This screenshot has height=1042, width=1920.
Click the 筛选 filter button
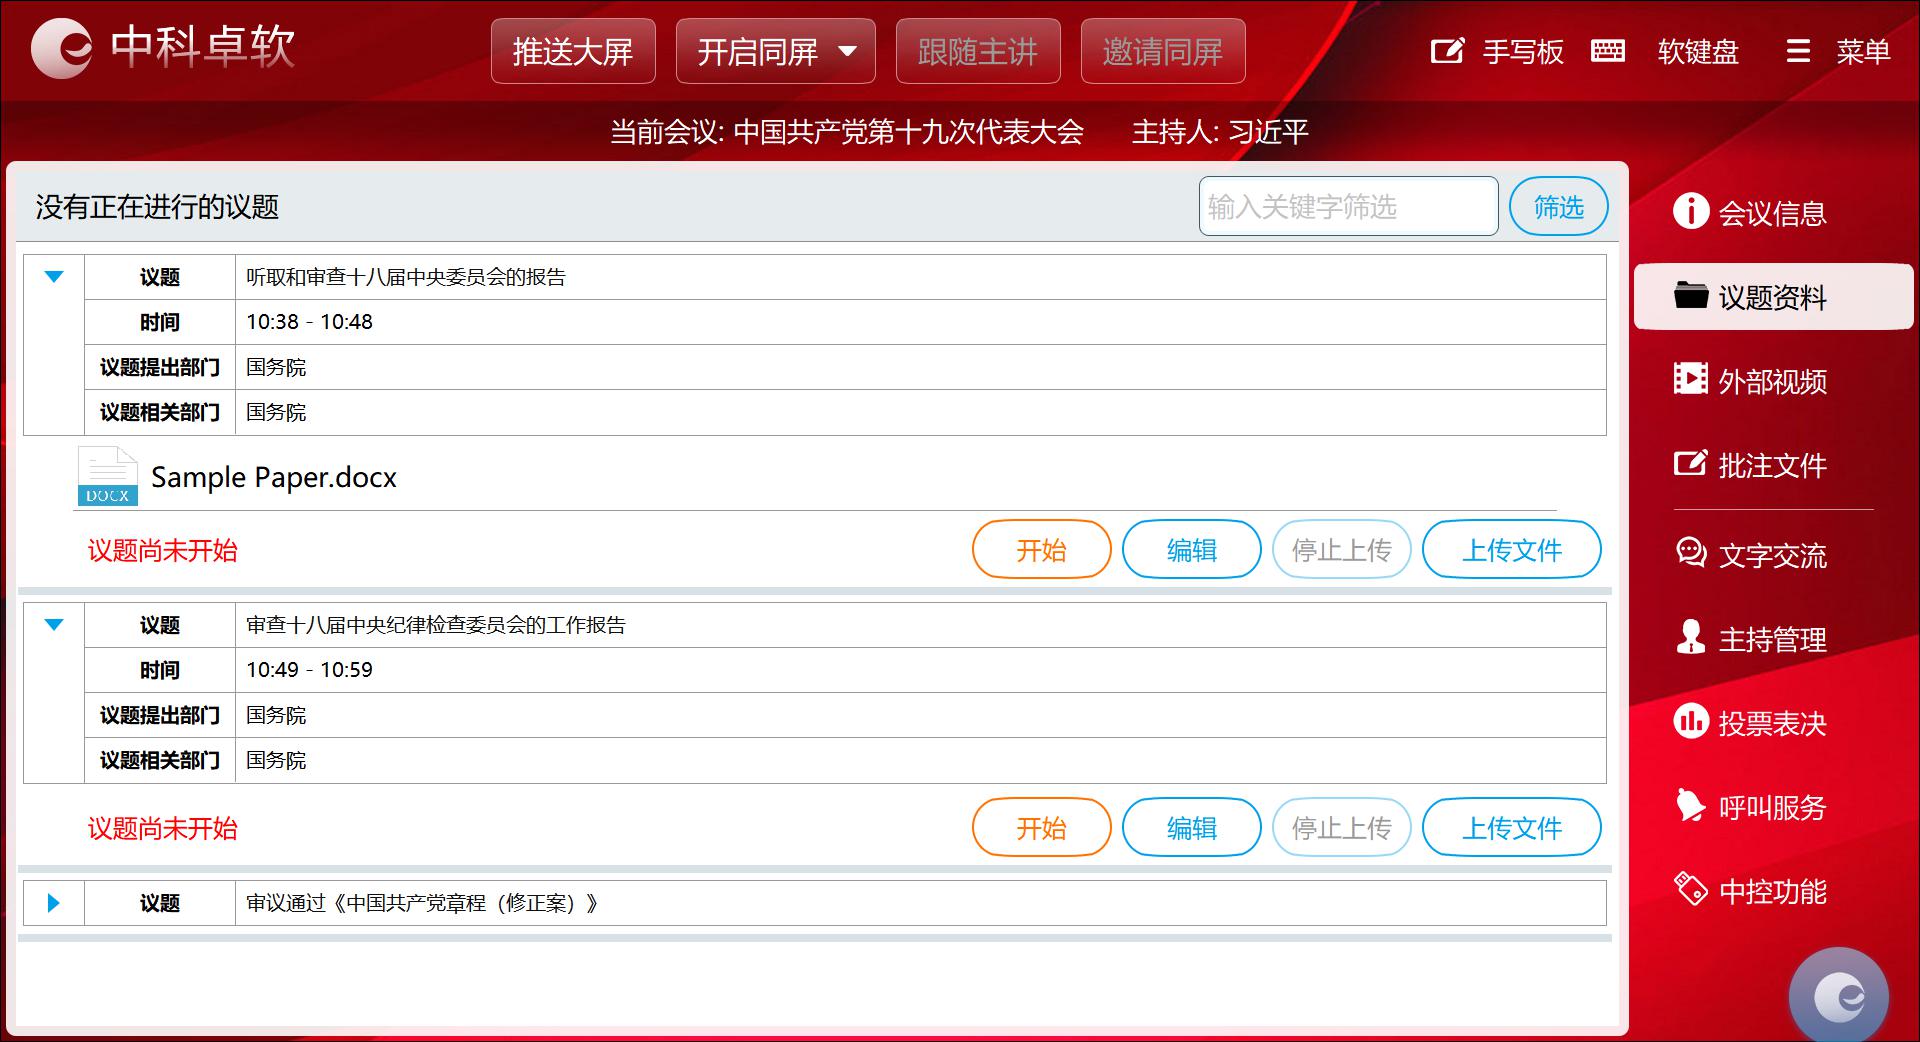point(1559,207)
